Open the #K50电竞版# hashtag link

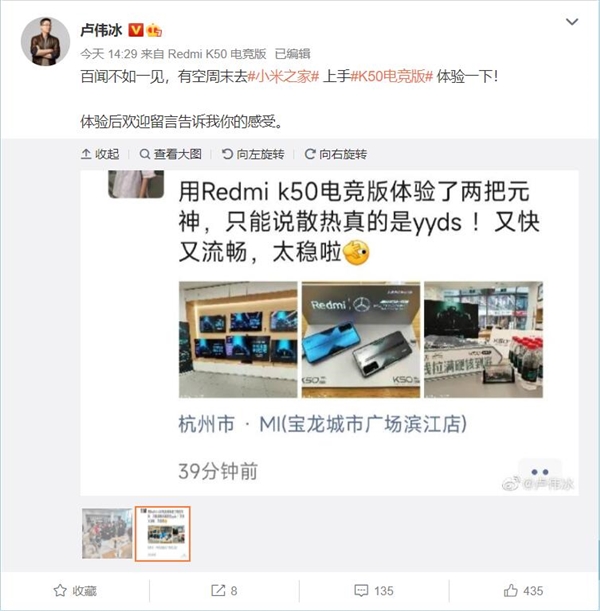pyautogui.click(x=392, y=76)
